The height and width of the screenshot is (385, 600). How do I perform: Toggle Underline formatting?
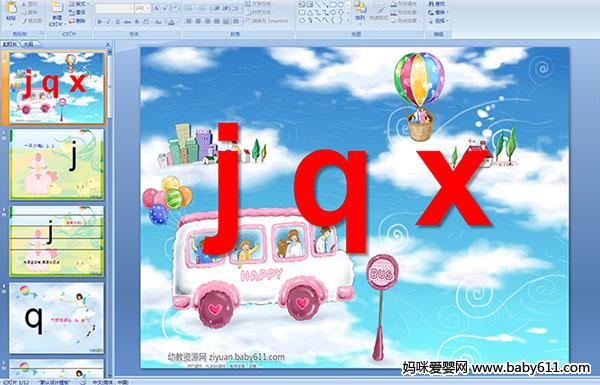point(117,22)
